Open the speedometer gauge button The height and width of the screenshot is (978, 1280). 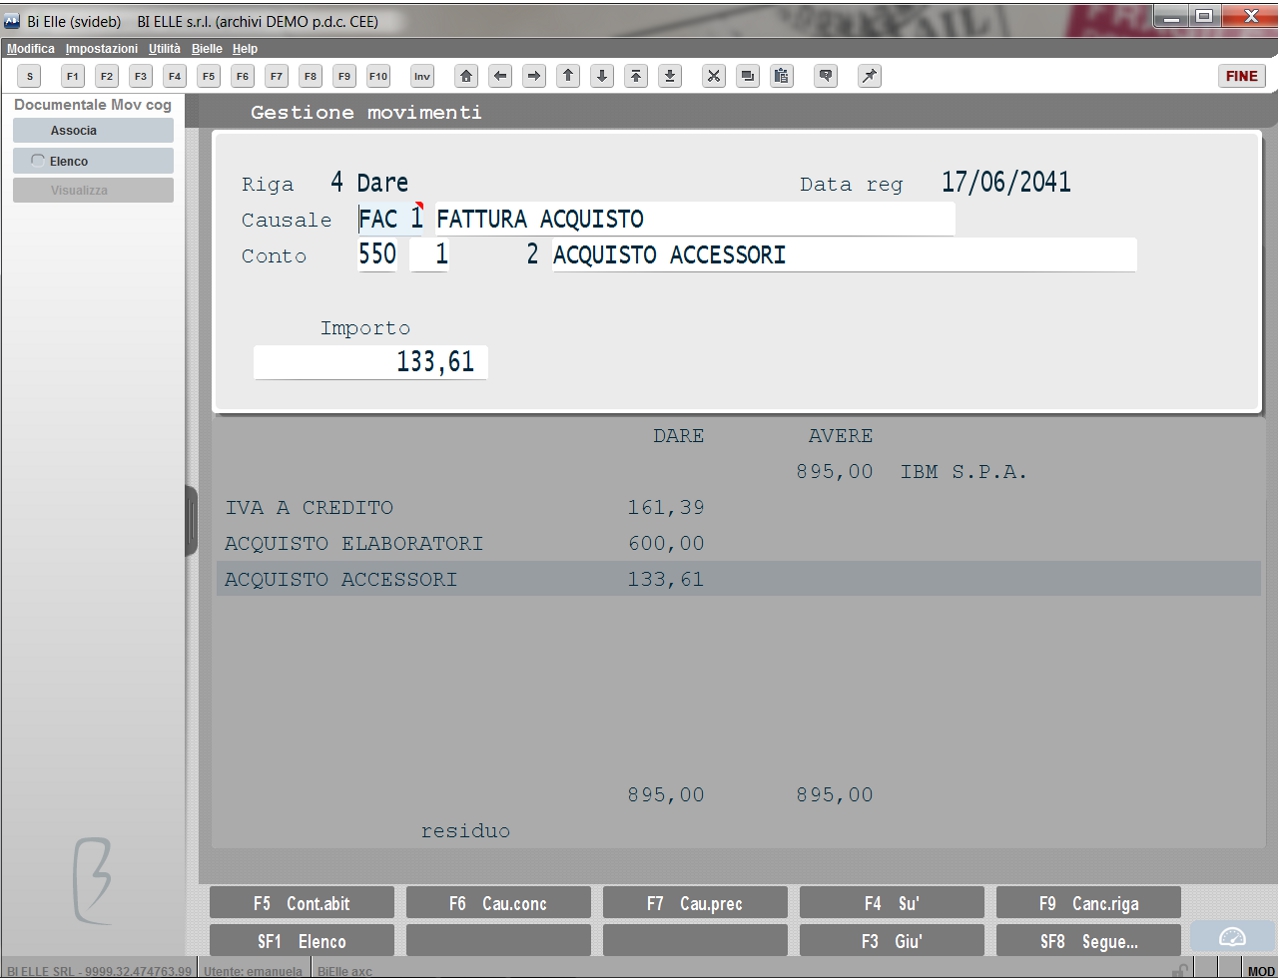[1232, 937]
